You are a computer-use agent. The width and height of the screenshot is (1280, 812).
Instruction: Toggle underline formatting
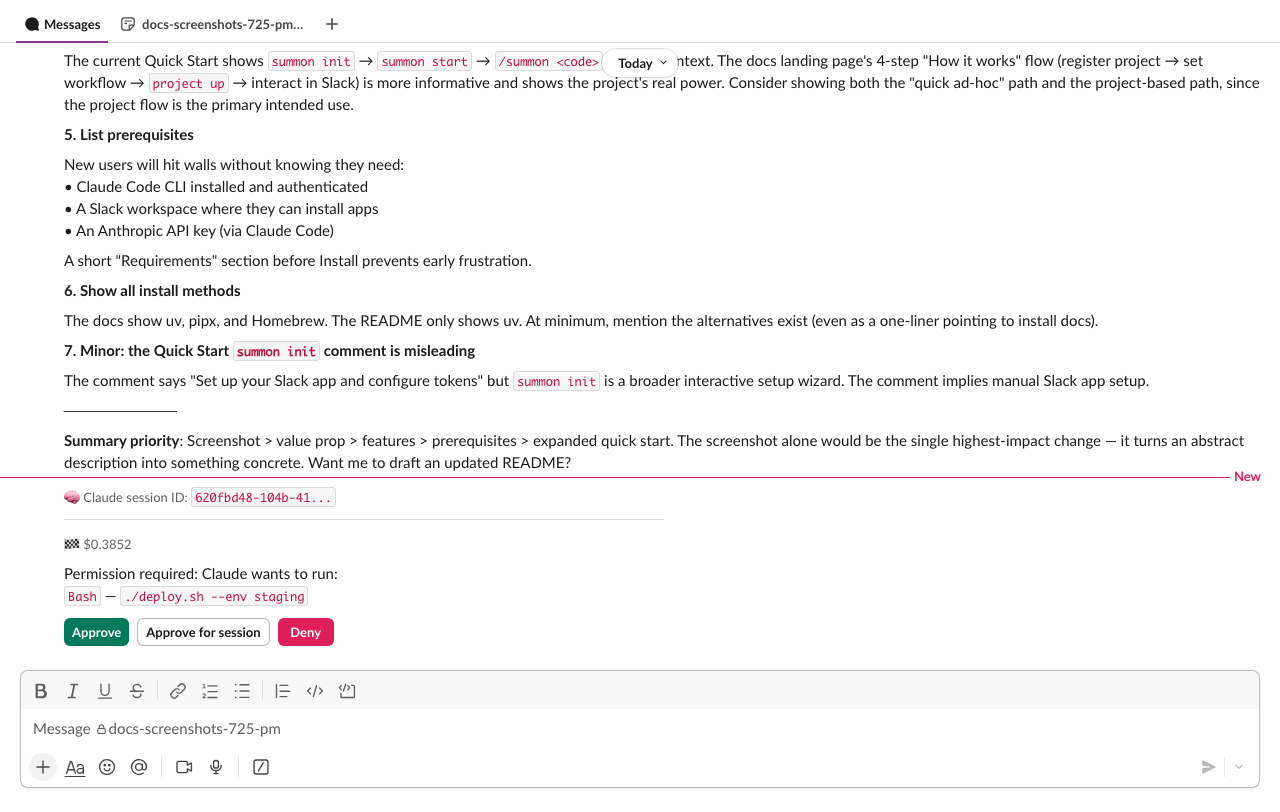pos(105,691)
